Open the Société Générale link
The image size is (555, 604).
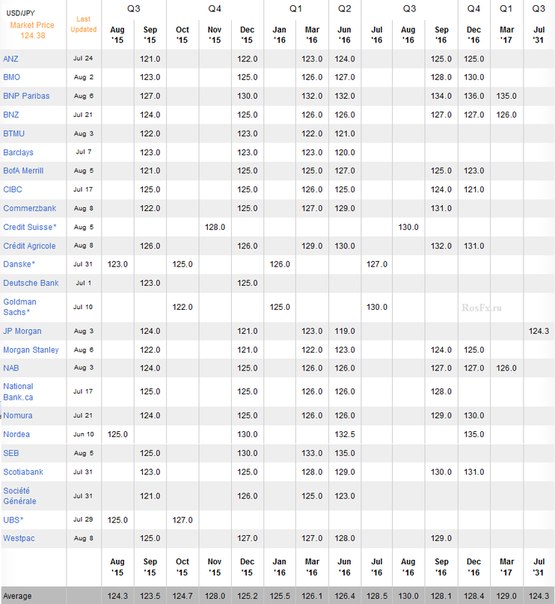[x=20, y=496]
